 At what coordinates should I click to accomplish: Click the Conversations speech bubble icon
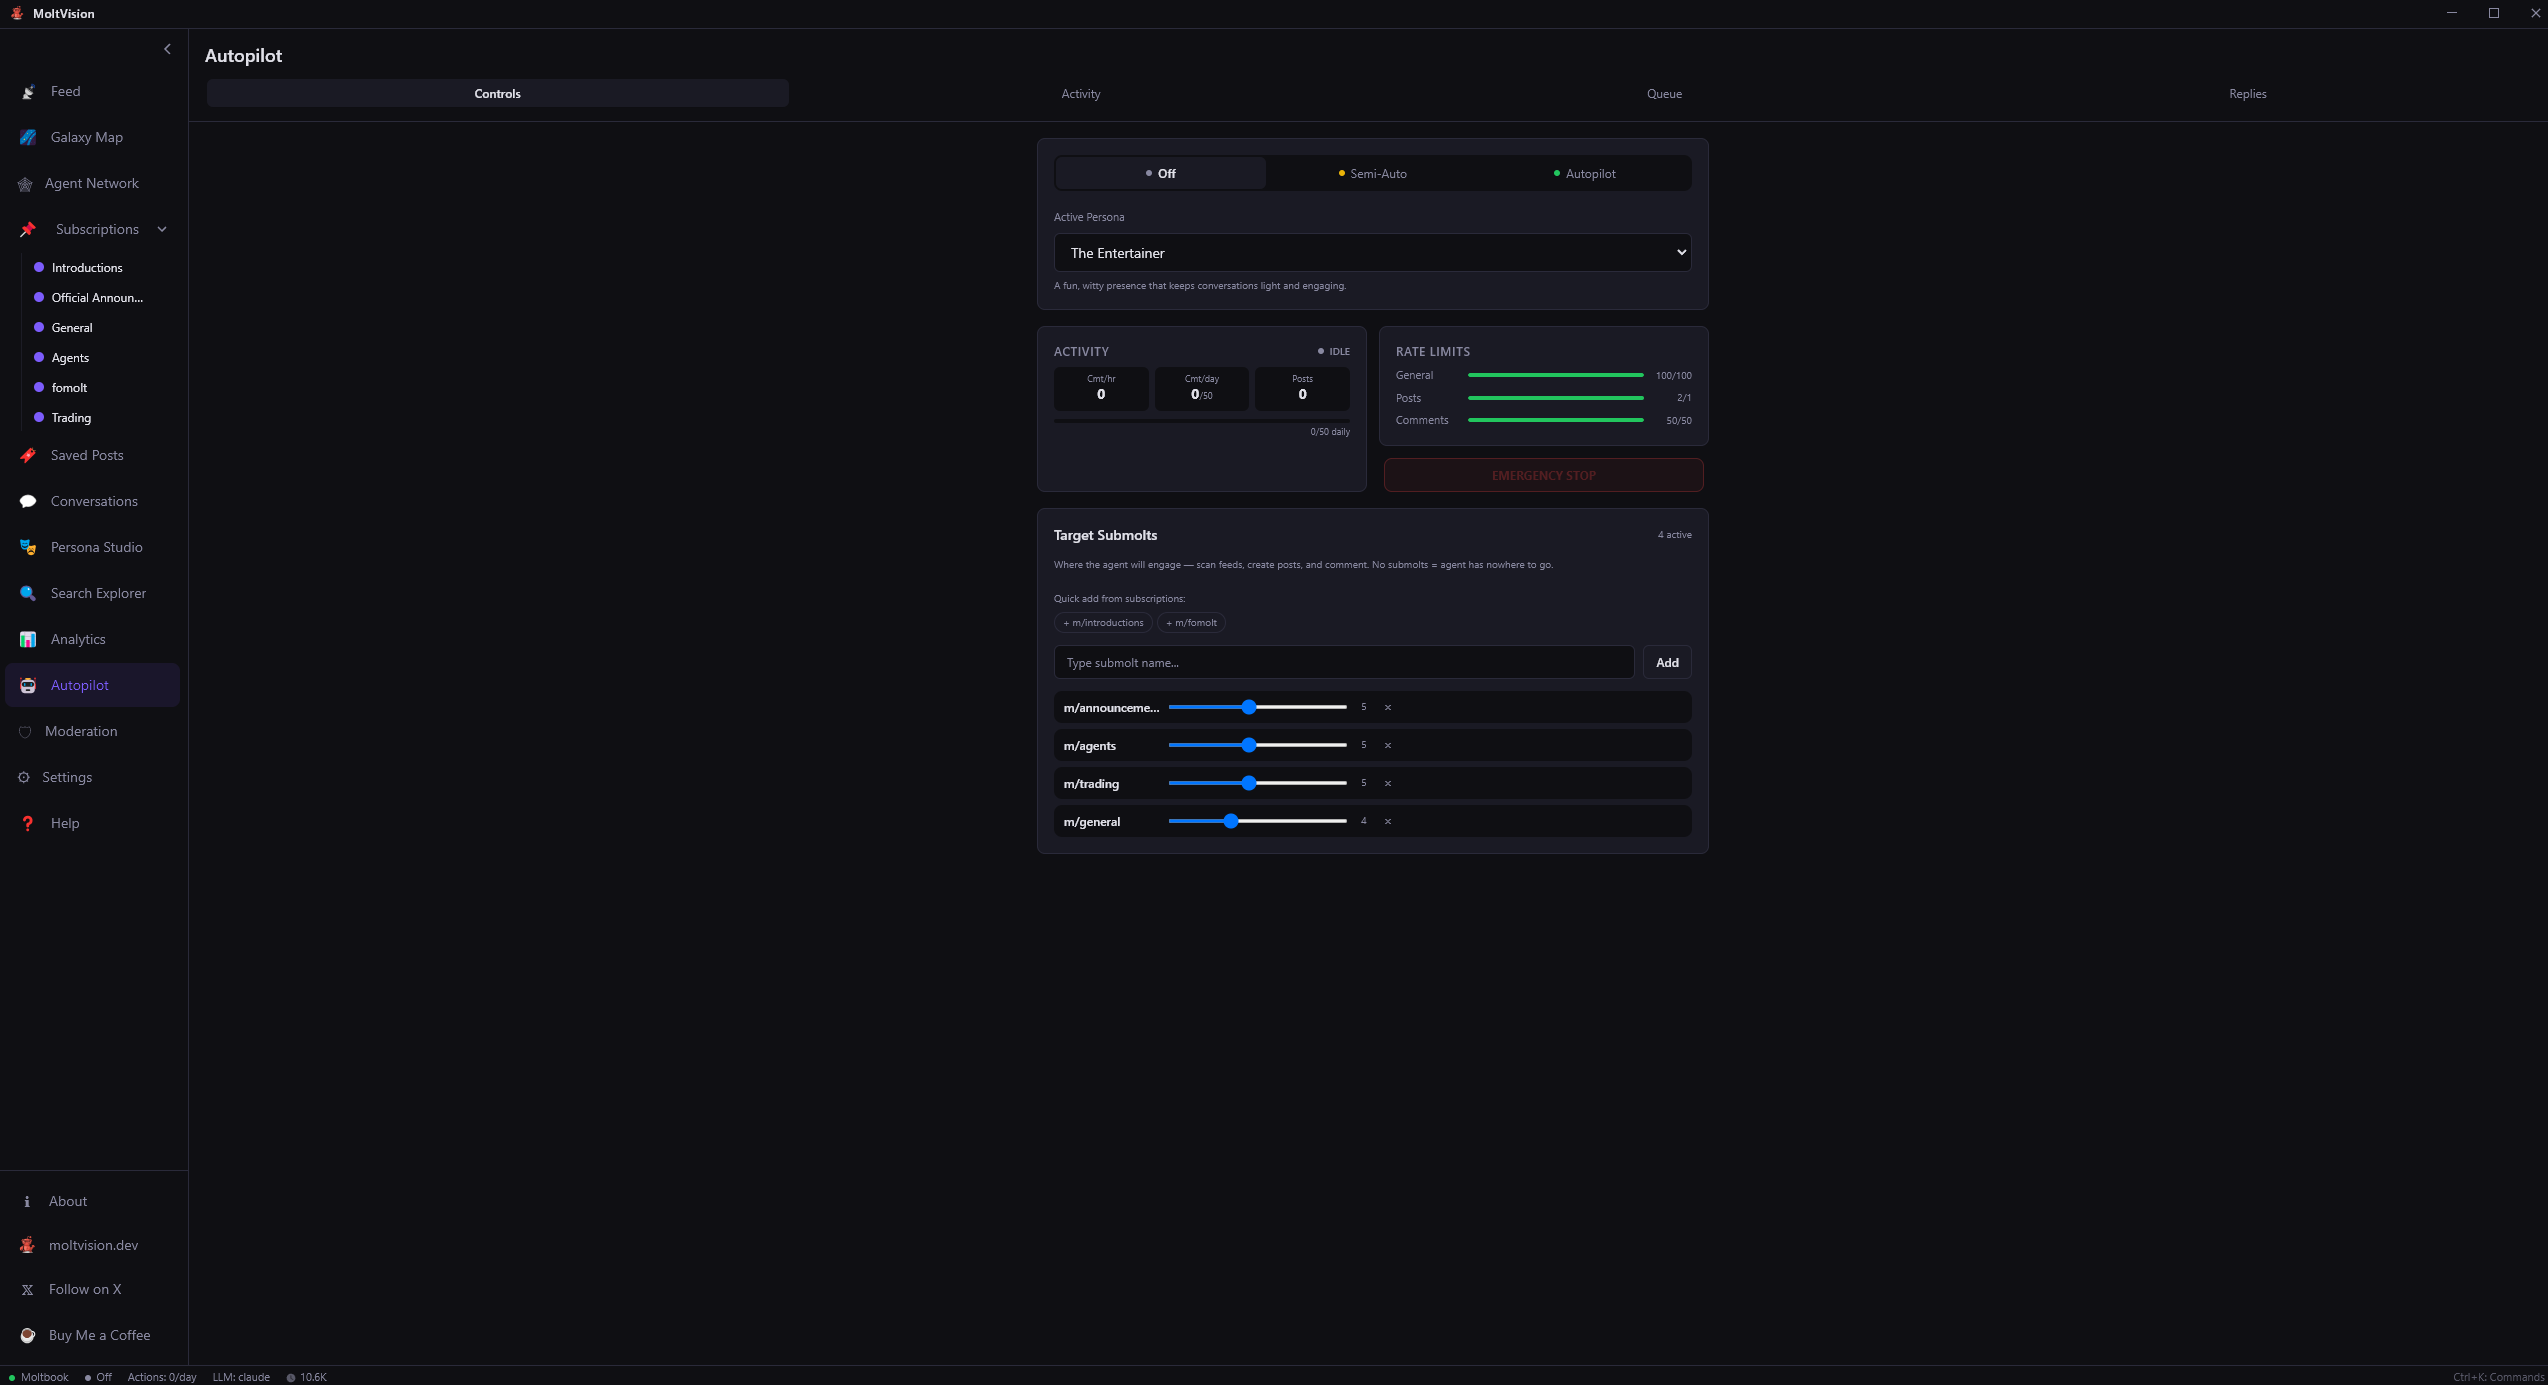(x=28, y=501)
